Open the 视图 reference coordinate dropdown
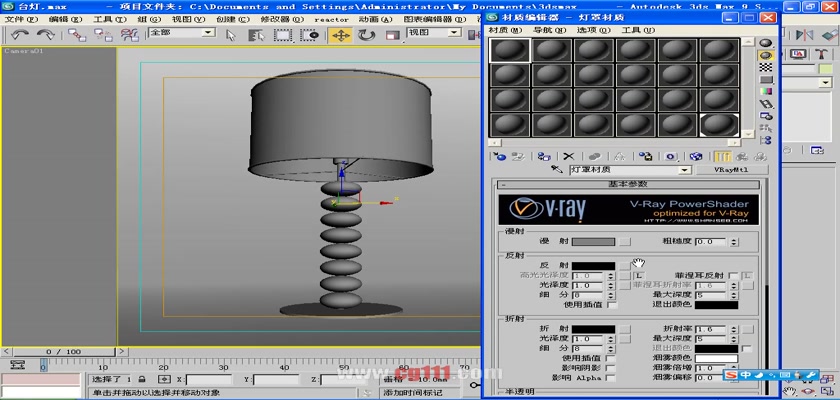 pos(454,33)
